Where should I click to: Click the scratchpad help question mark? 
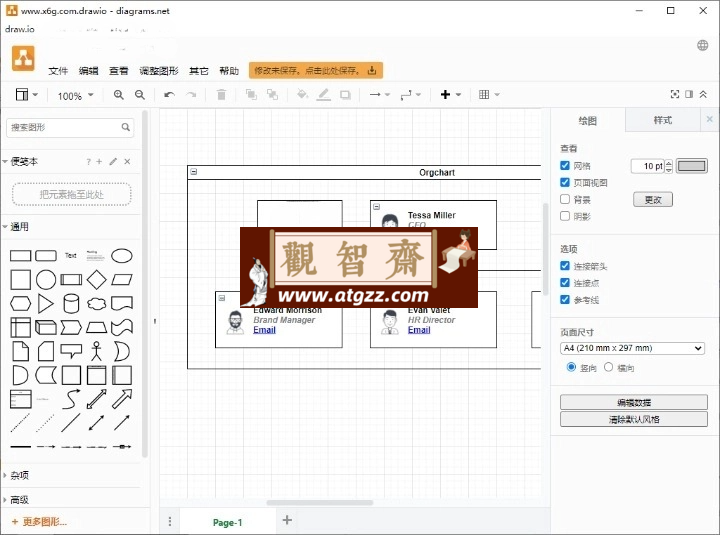point(88,162)
